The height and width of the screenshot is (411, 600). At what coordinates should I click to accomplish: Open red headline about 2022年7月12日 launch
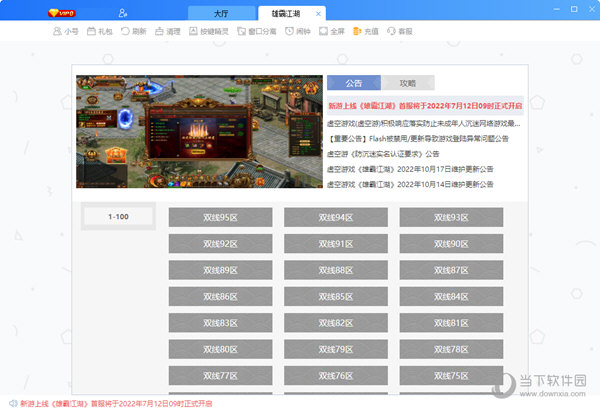[425, 106]
